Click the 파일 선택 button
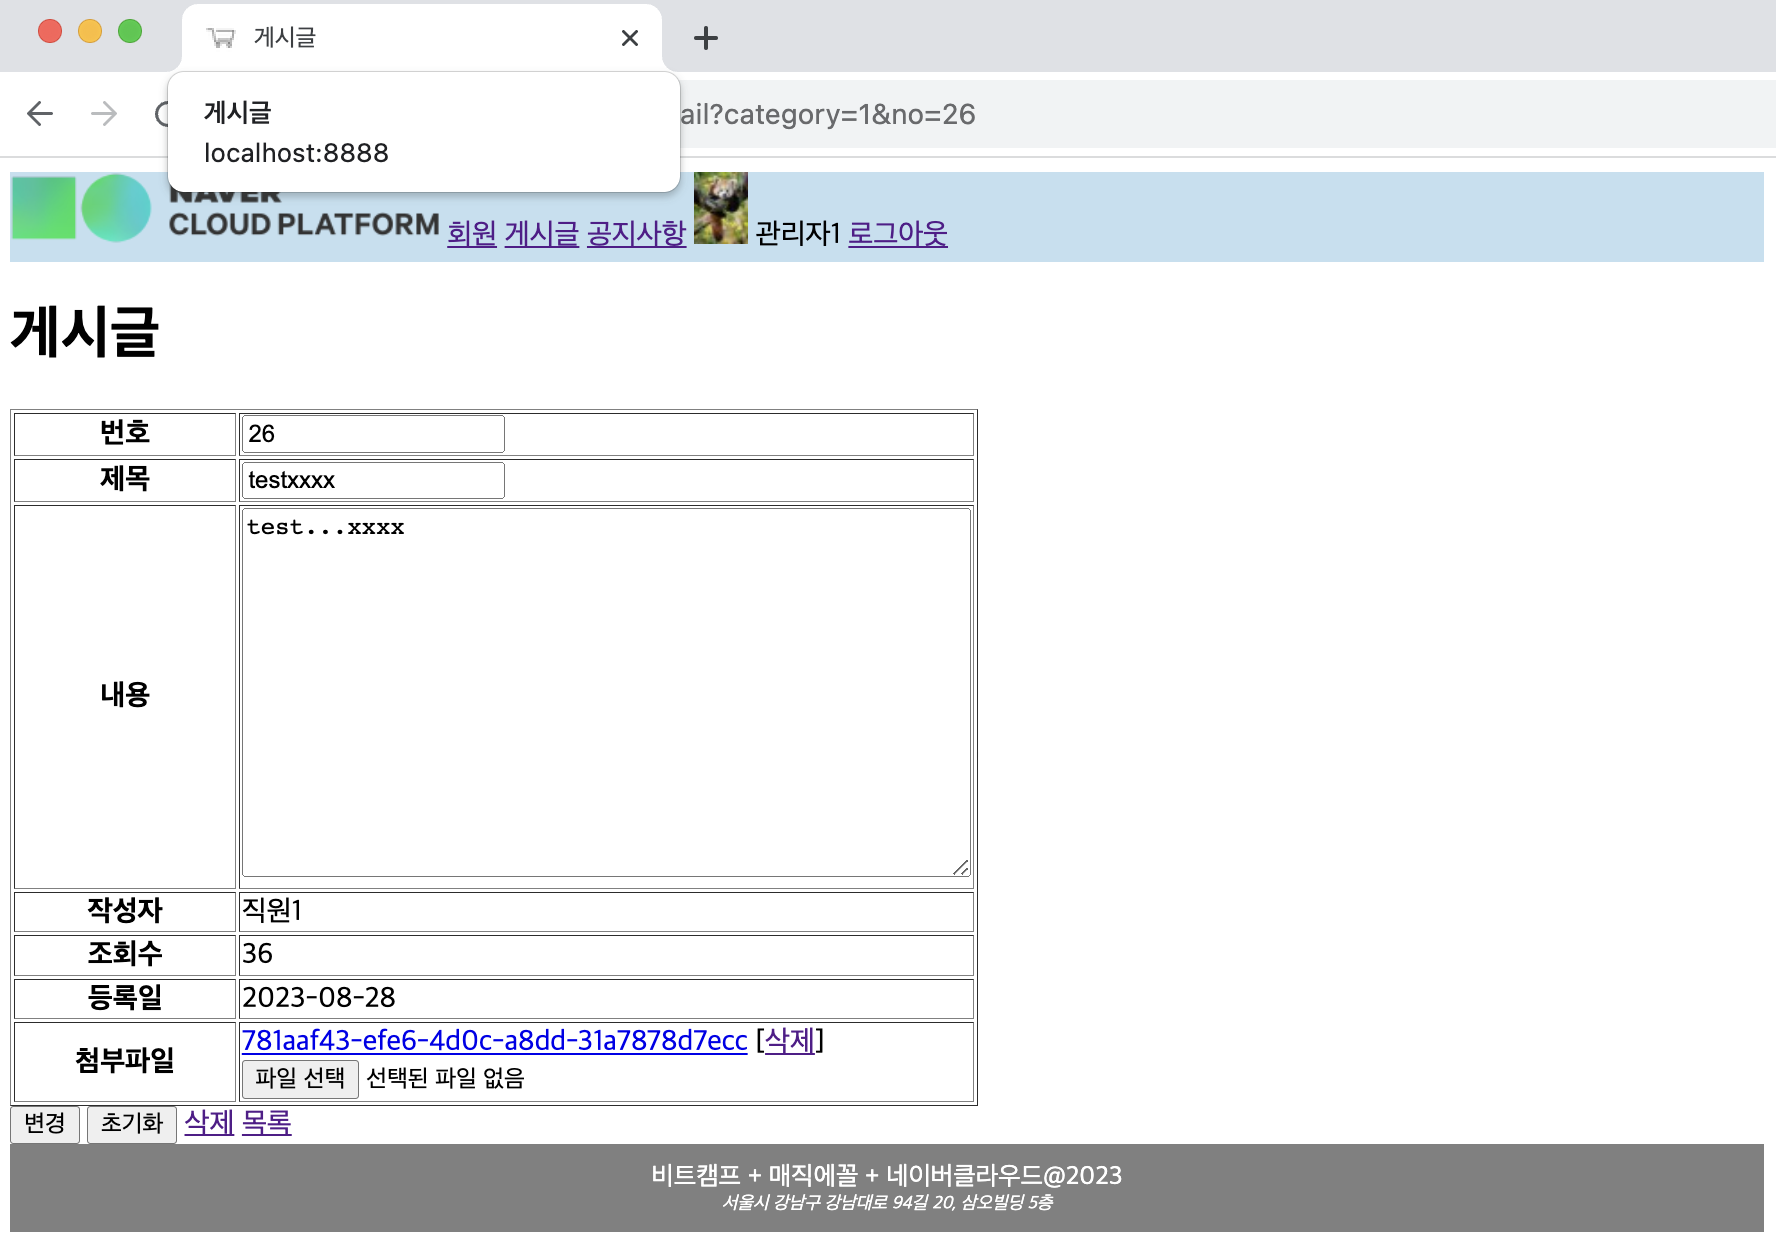Viewport: 1776px width, 1238px height. point(300,1079)
